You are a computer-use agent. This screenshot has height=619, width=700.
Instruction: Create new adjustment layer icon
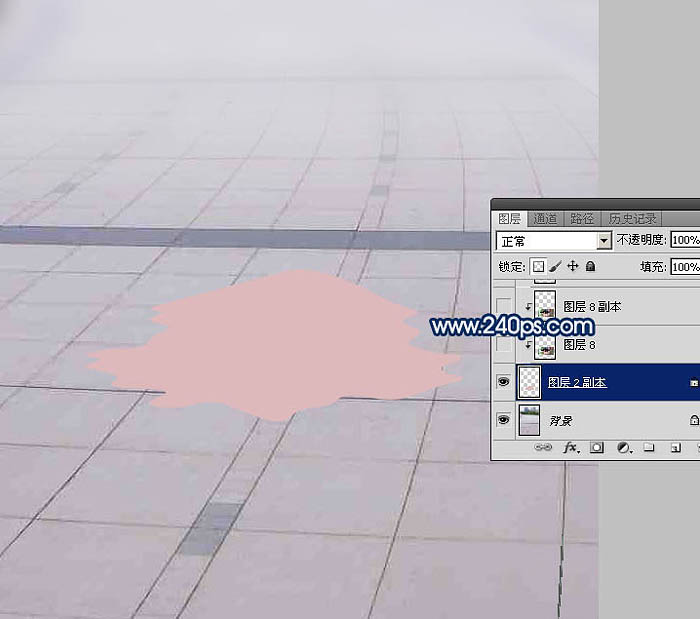[x=624, y=447]
